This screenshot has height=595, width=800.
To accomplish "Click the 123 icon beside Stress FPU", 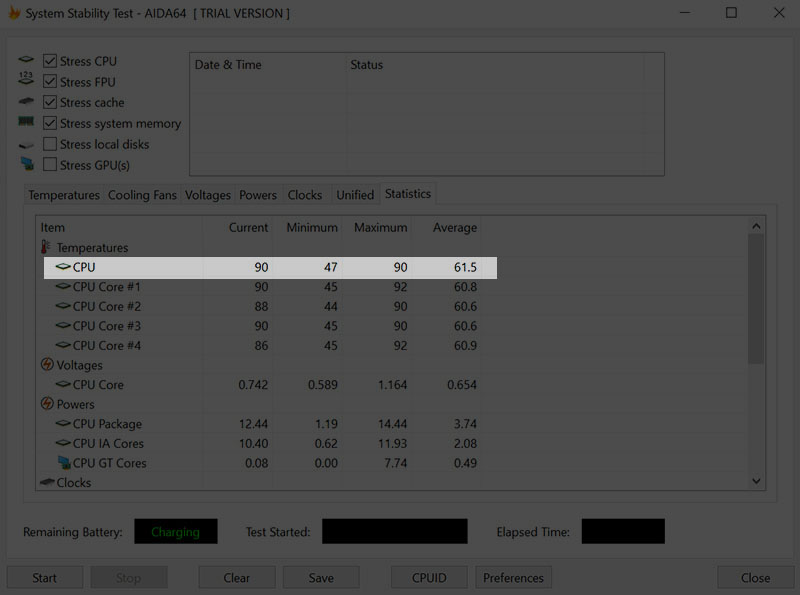I will pyautogui.click(x=26, y=78).
